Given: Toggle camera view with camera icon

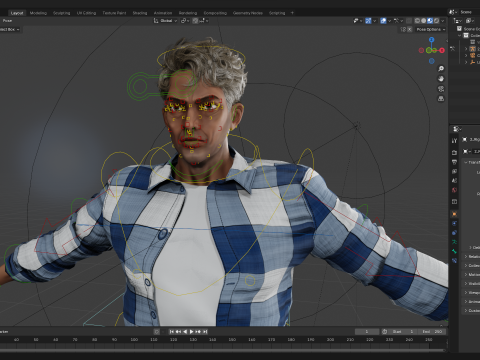Looking at the screenshot, I should pos(441,89).
